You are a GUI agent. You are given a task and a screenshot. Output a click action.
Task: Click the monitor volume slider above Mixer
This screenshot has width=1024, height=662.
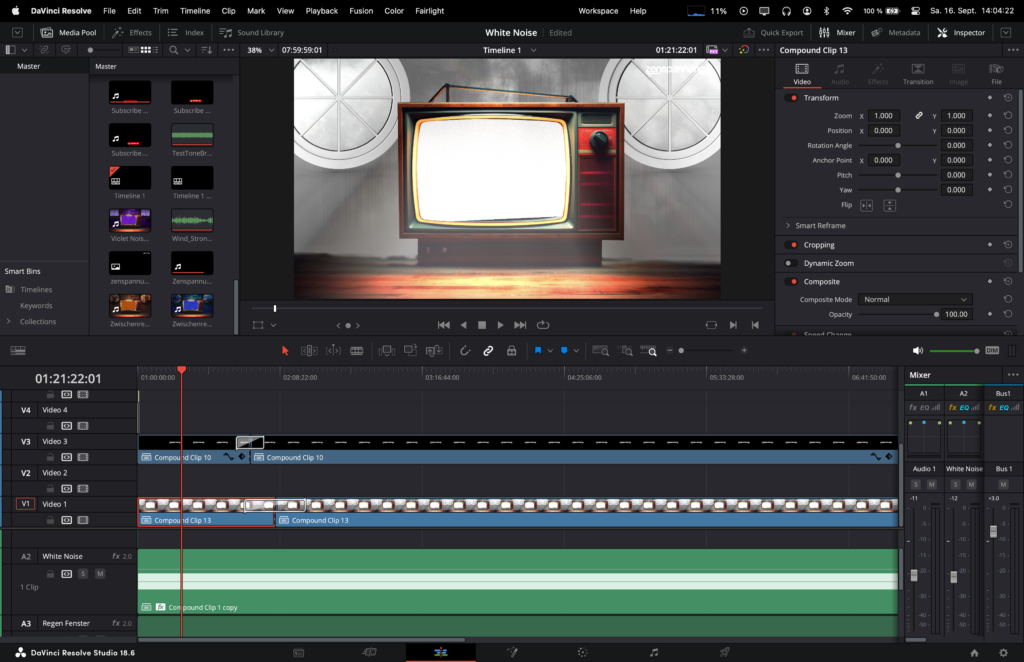pos(954,351)
